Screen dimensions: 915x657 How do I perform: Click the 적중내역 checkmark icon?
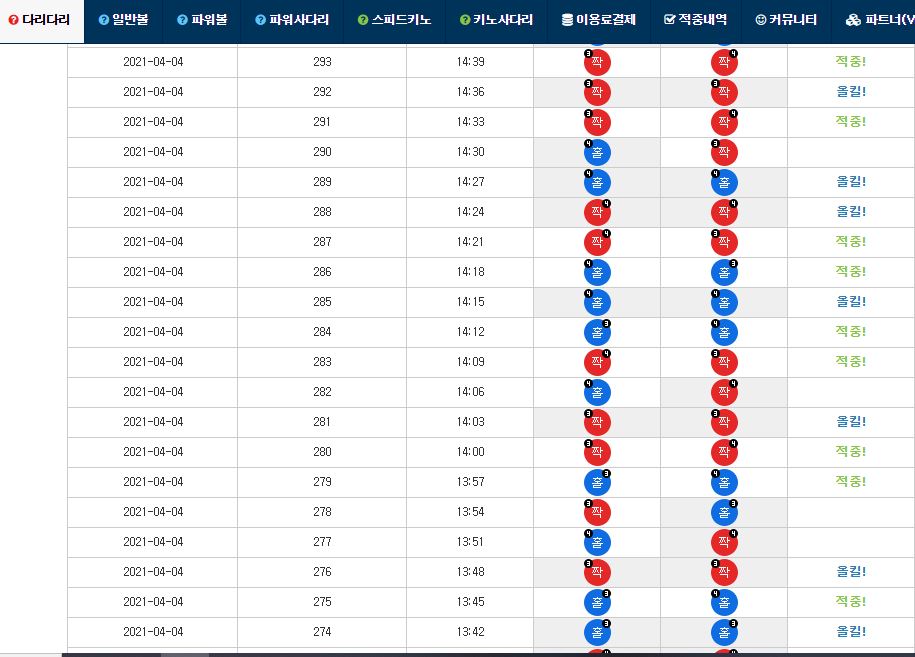pos(669,20)
